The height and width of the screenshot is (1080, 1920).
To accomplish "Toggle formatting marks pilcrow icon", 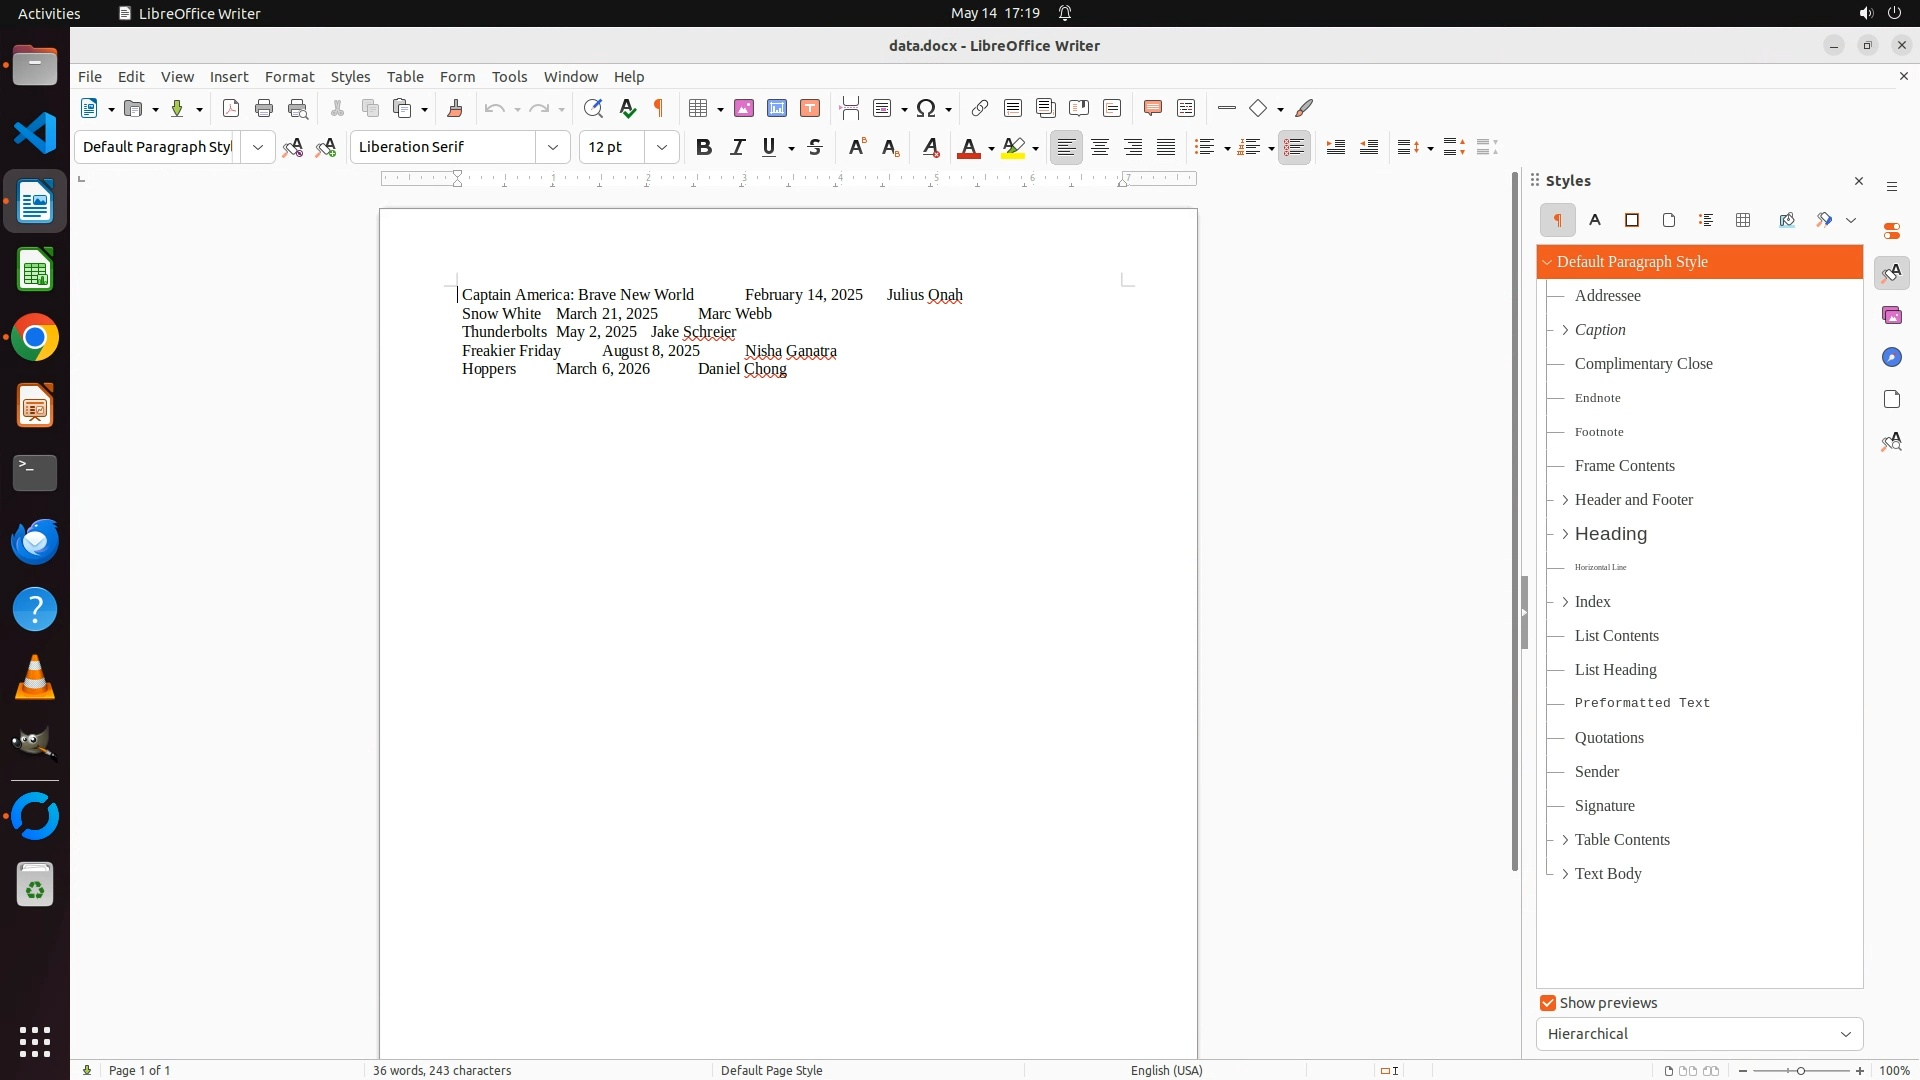I will click(659, 108).
